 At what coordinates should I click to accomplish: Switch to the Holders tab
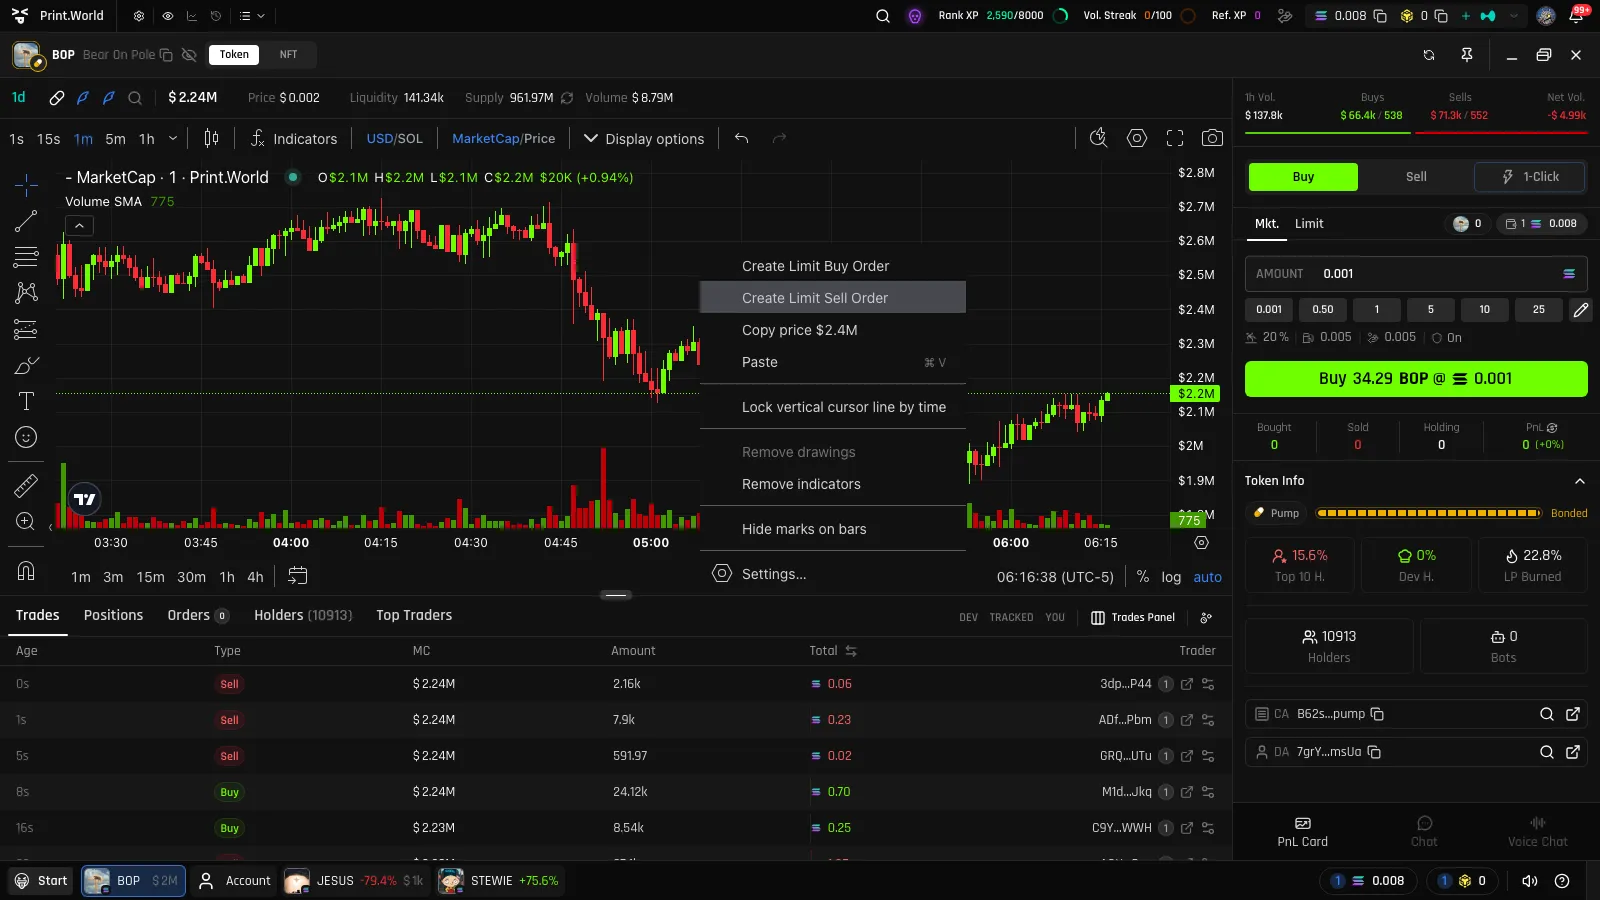(303, 615)
